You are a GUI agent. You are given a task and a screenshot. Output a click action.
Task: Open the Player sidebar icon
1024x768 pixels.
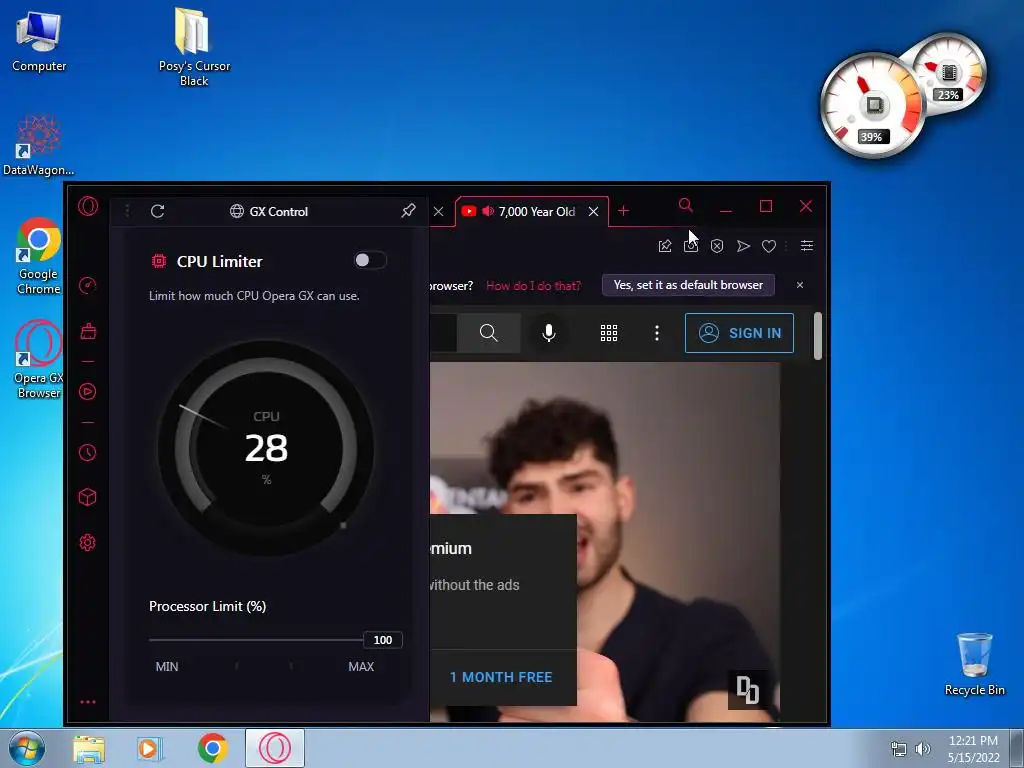(x=88, y=392)
